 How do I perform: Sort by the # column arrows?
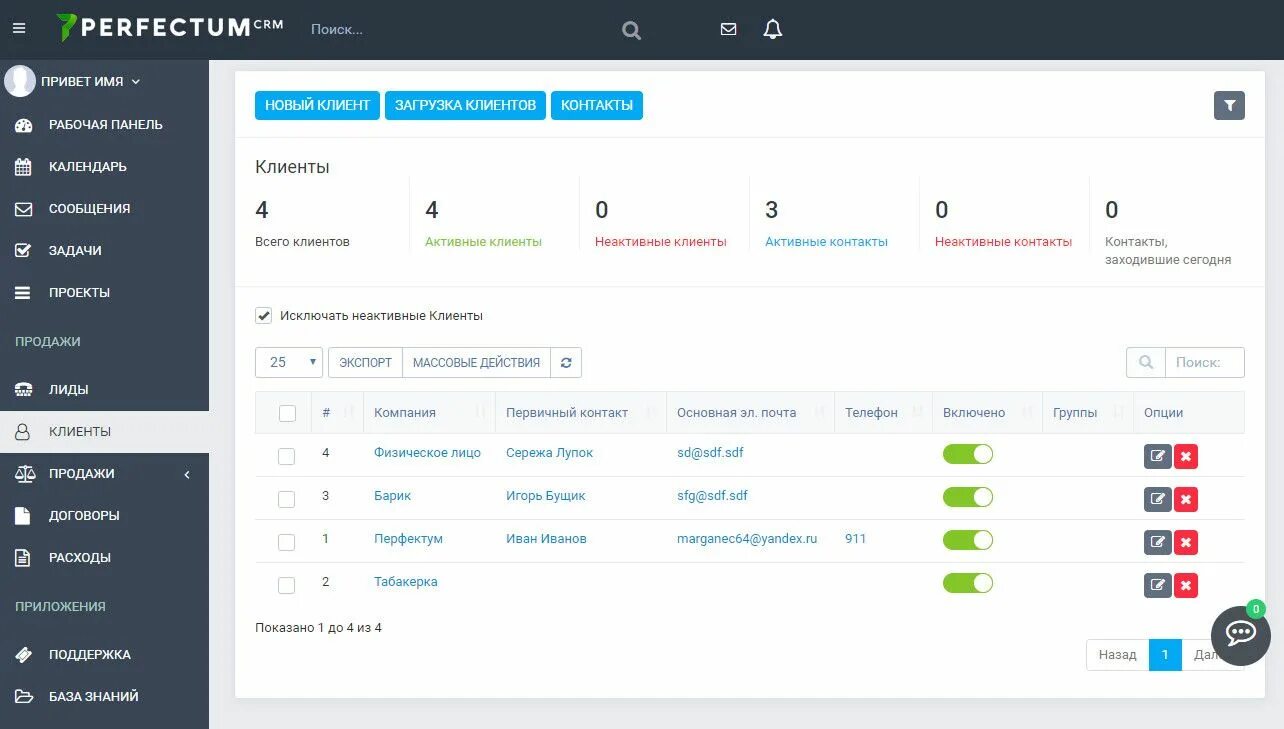point(349,412)
